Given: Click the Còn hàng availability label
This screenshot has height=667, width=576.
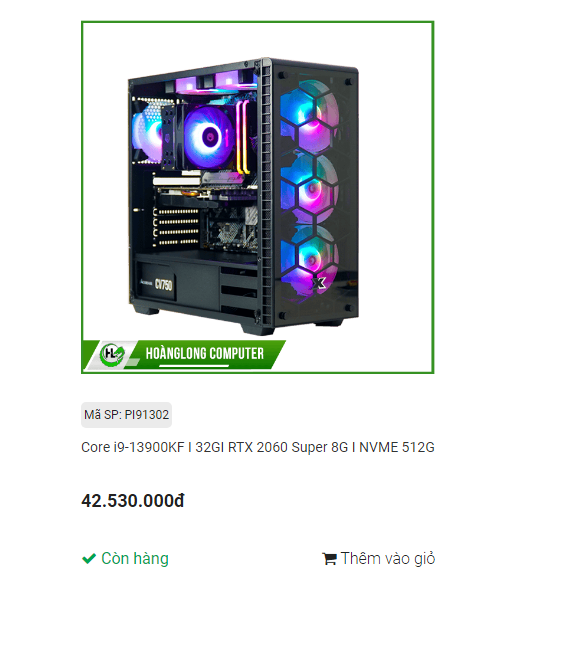Looking at the screenshot, I should pyautogui.click(x=135, y=559).
